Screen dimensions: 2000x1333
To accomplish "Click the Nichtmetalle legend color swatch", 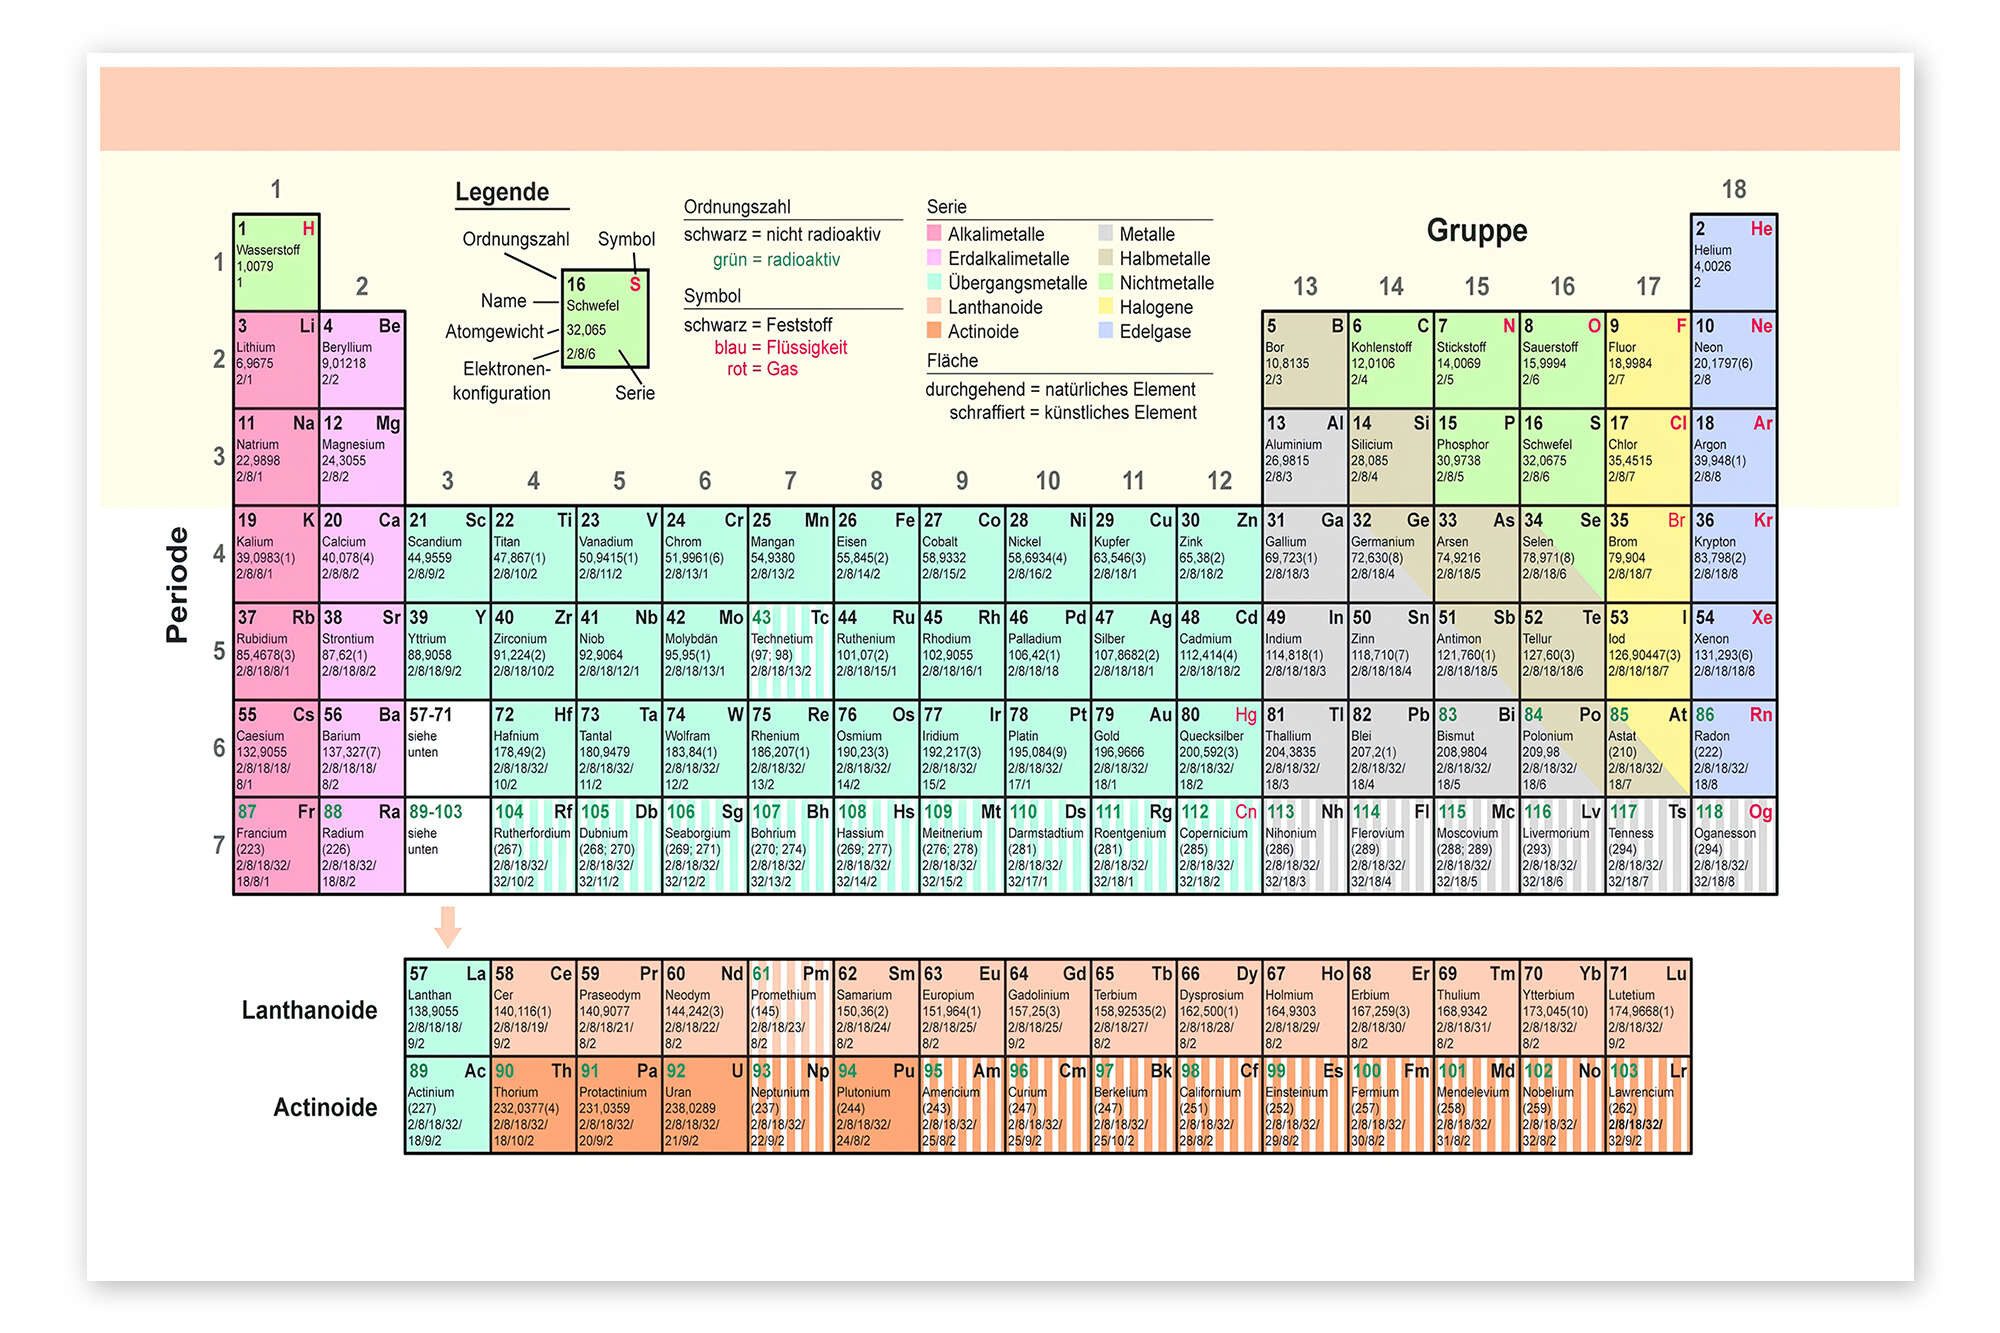I will pos(1106,282).
